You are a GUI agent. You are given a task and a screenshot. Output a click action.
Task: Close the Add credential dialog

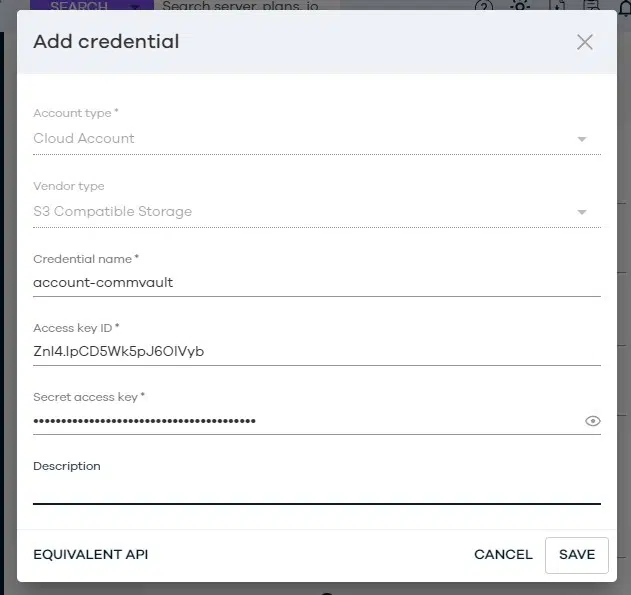585,42
